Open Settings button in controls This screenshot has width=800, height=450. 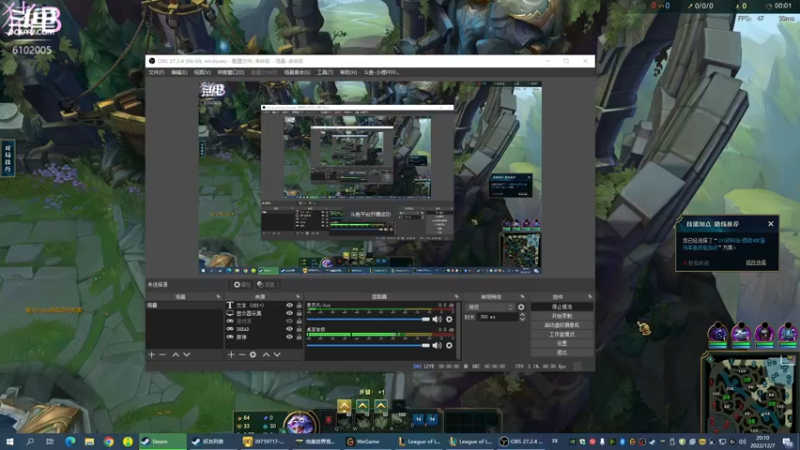click(x=562, y=344)
